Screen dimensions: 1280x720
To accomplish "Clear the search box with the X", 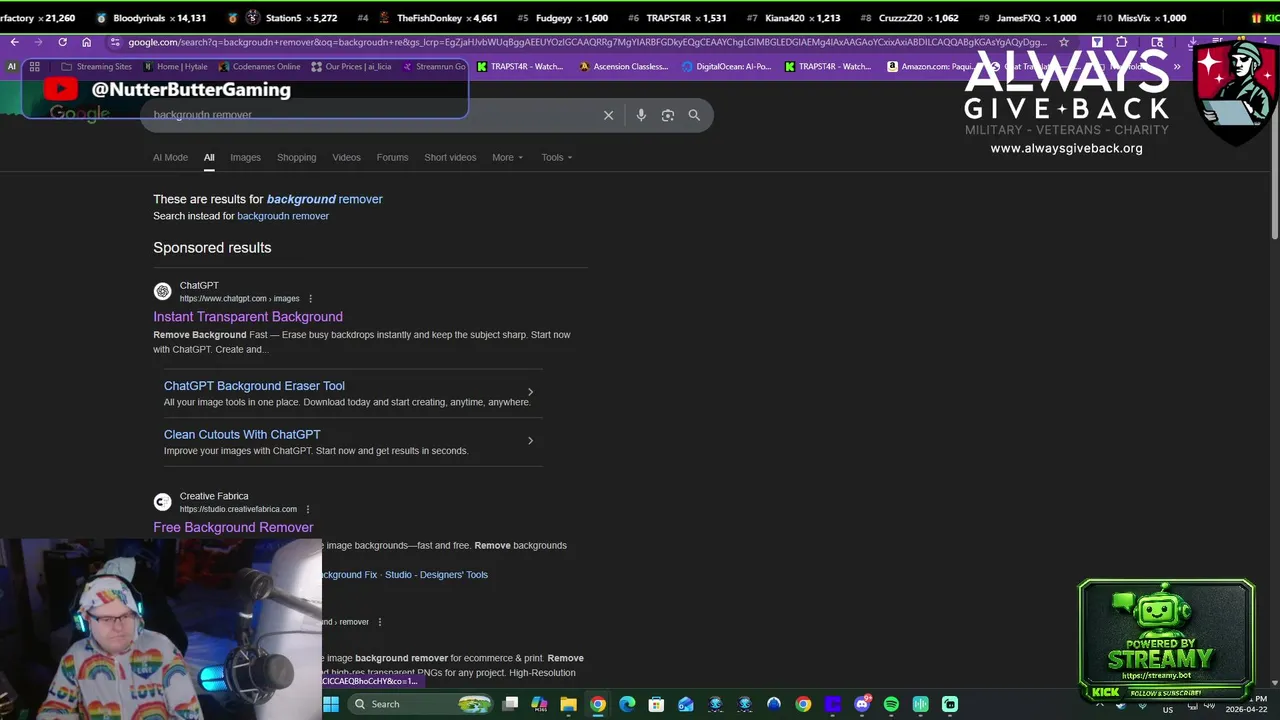I will click(x=608, y=115).
